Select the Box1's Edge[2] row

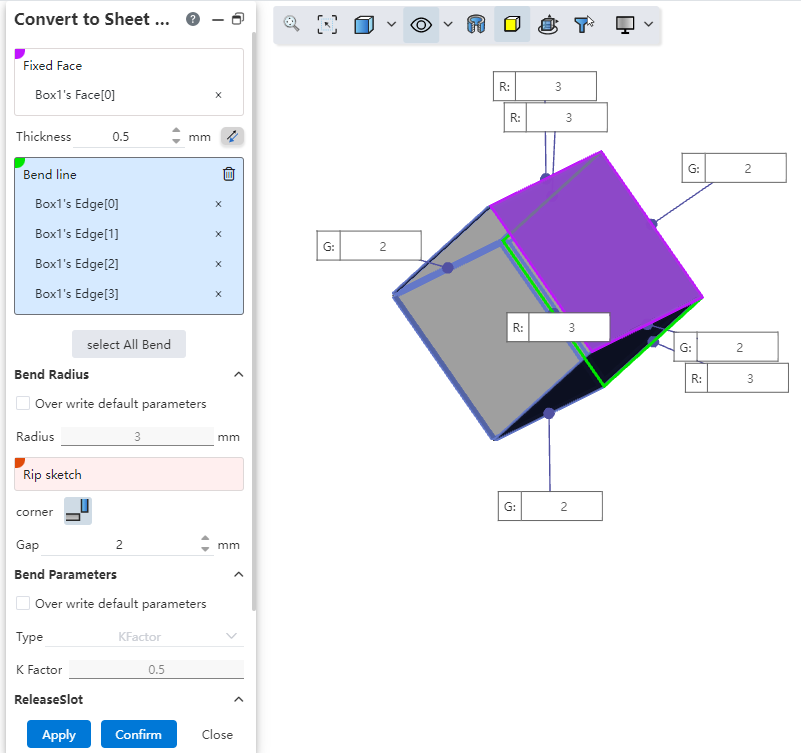coord(129,264)
